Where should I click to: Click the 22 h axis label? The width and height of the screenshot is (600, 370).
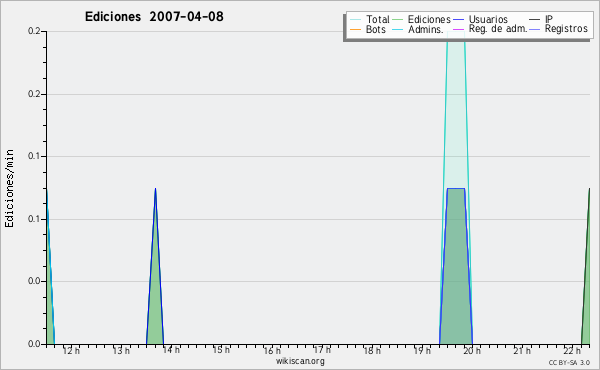(x=572, y=350)
